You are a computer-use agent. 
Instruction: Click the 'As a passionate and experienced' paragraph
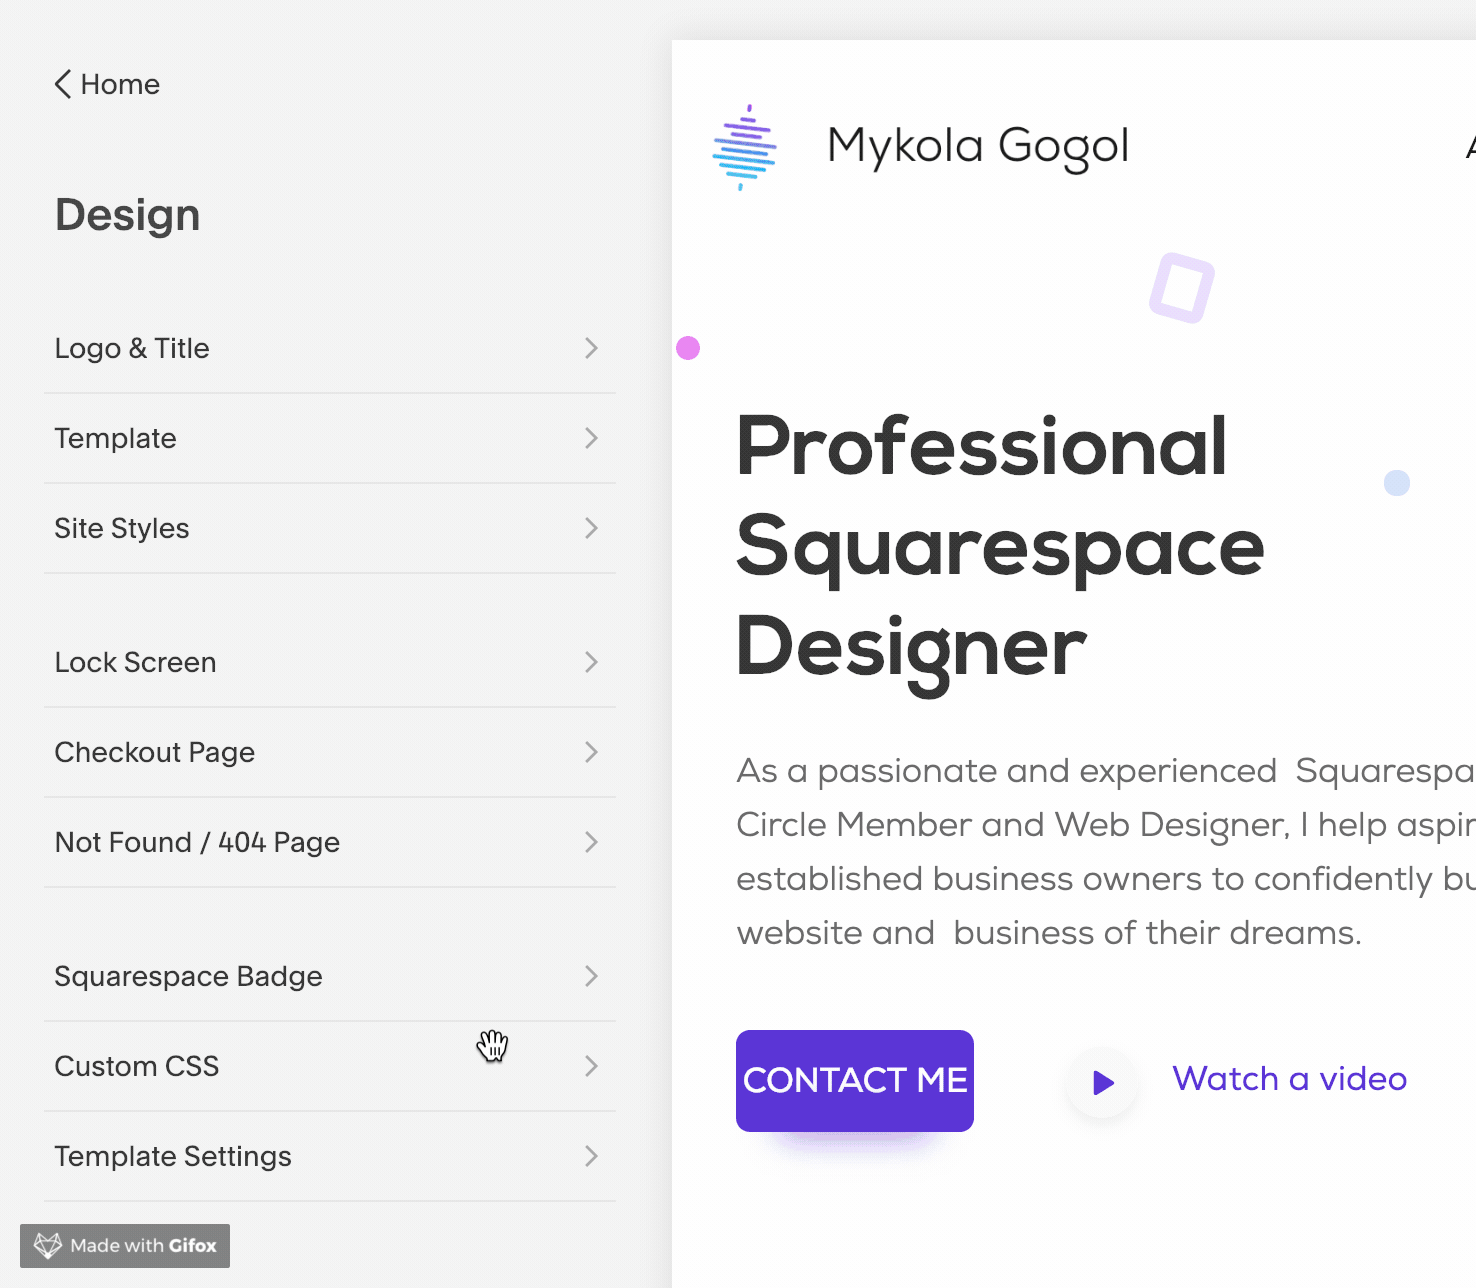(1106, 852)
